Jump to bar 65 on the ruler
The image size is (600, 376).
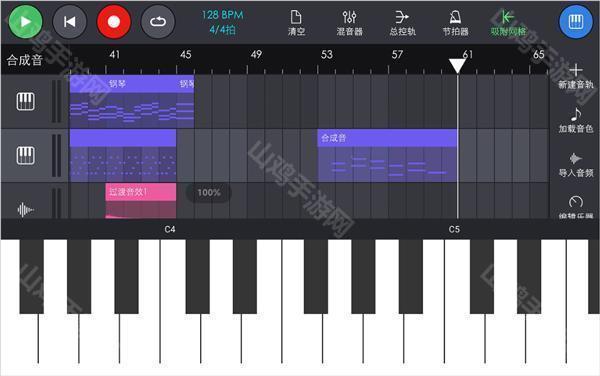[x=538, y=55]
